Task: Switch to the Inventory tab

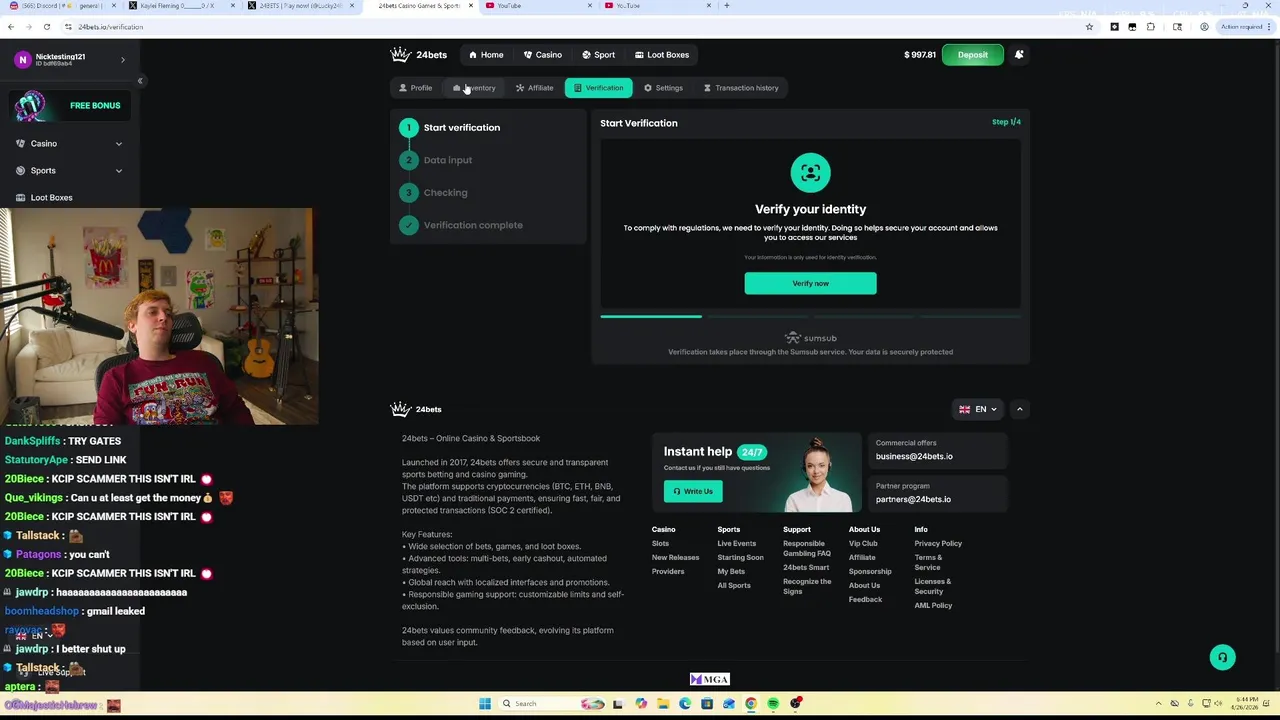Action: point(474,88)
